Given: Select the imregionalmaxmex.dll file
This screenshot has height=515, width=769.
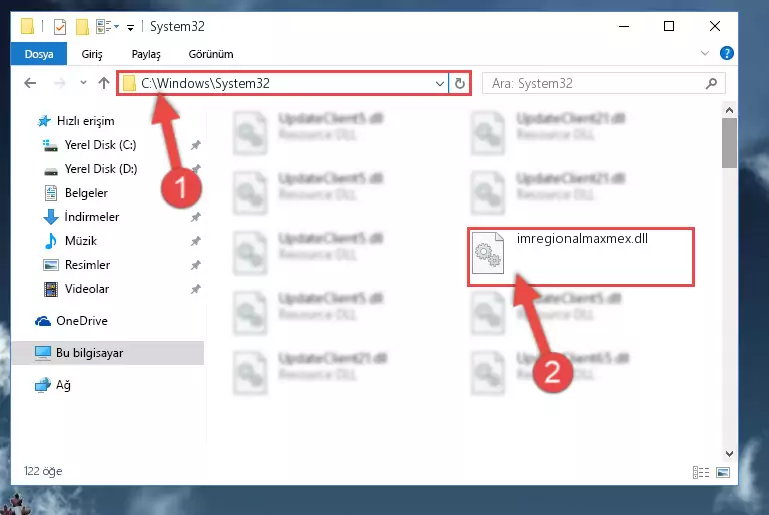Looking at the screenshot, I should (x=581, y=257).
